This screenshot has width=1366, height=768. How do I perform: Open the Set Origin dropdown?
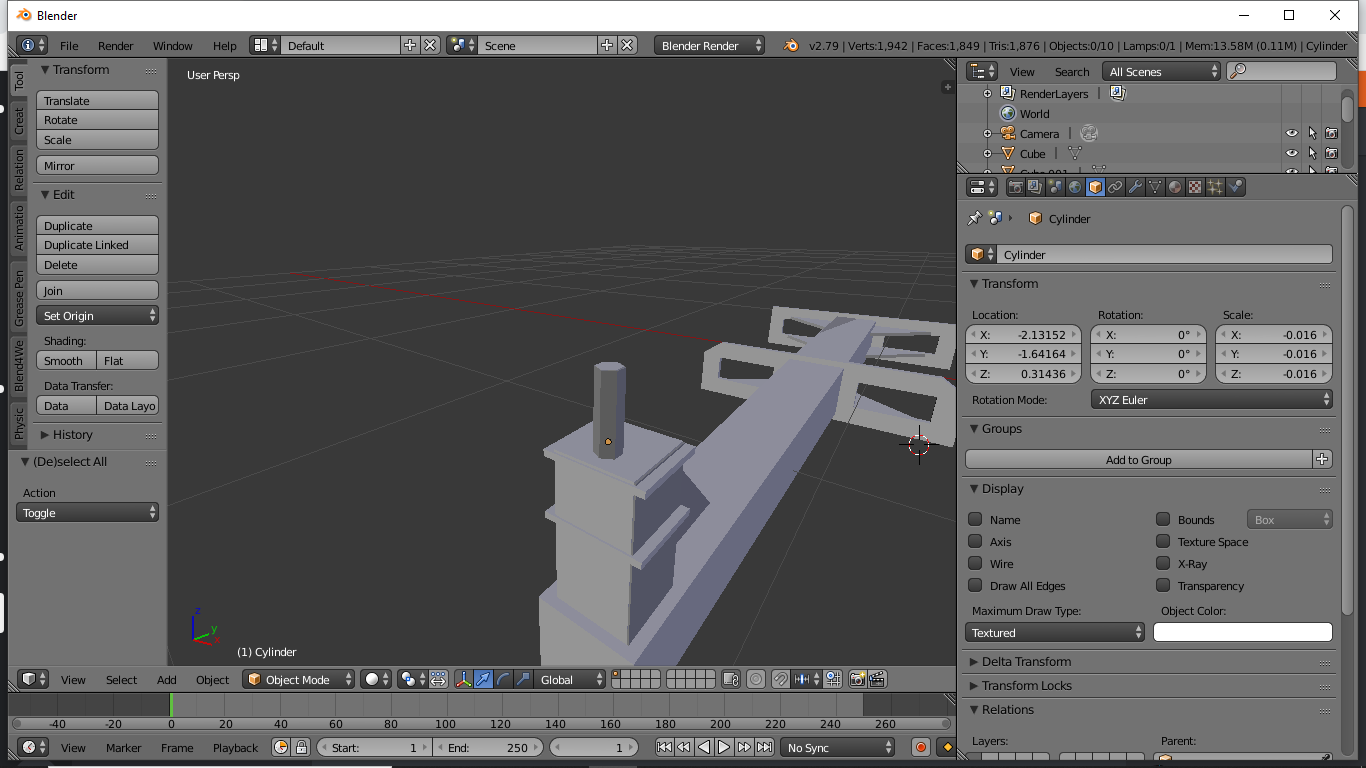pos(97,315)
